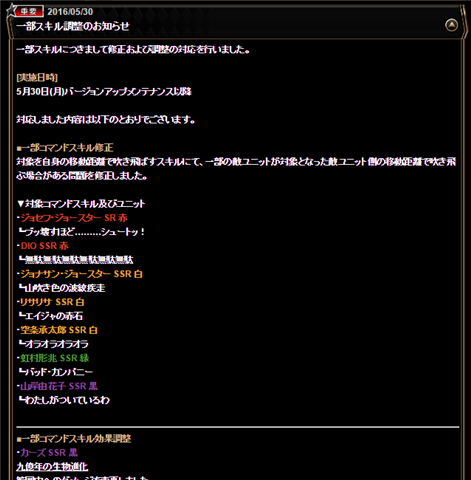Click the ▼対象コマンドスキル及びユニット heading

click(x=81, y=204)
